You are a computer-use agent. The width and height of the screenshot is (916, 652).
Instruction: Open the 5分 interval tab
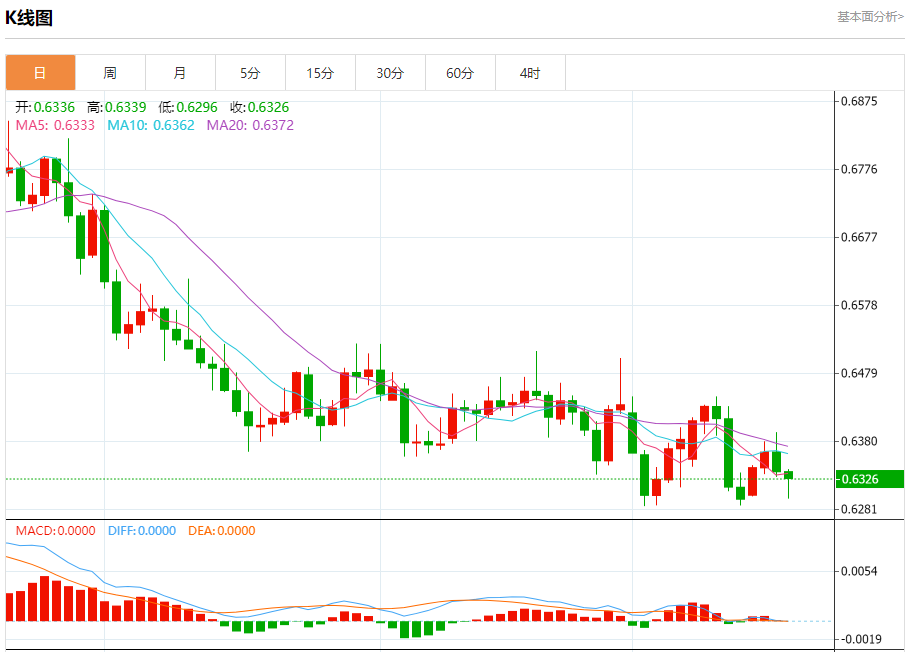coord(251,72)
